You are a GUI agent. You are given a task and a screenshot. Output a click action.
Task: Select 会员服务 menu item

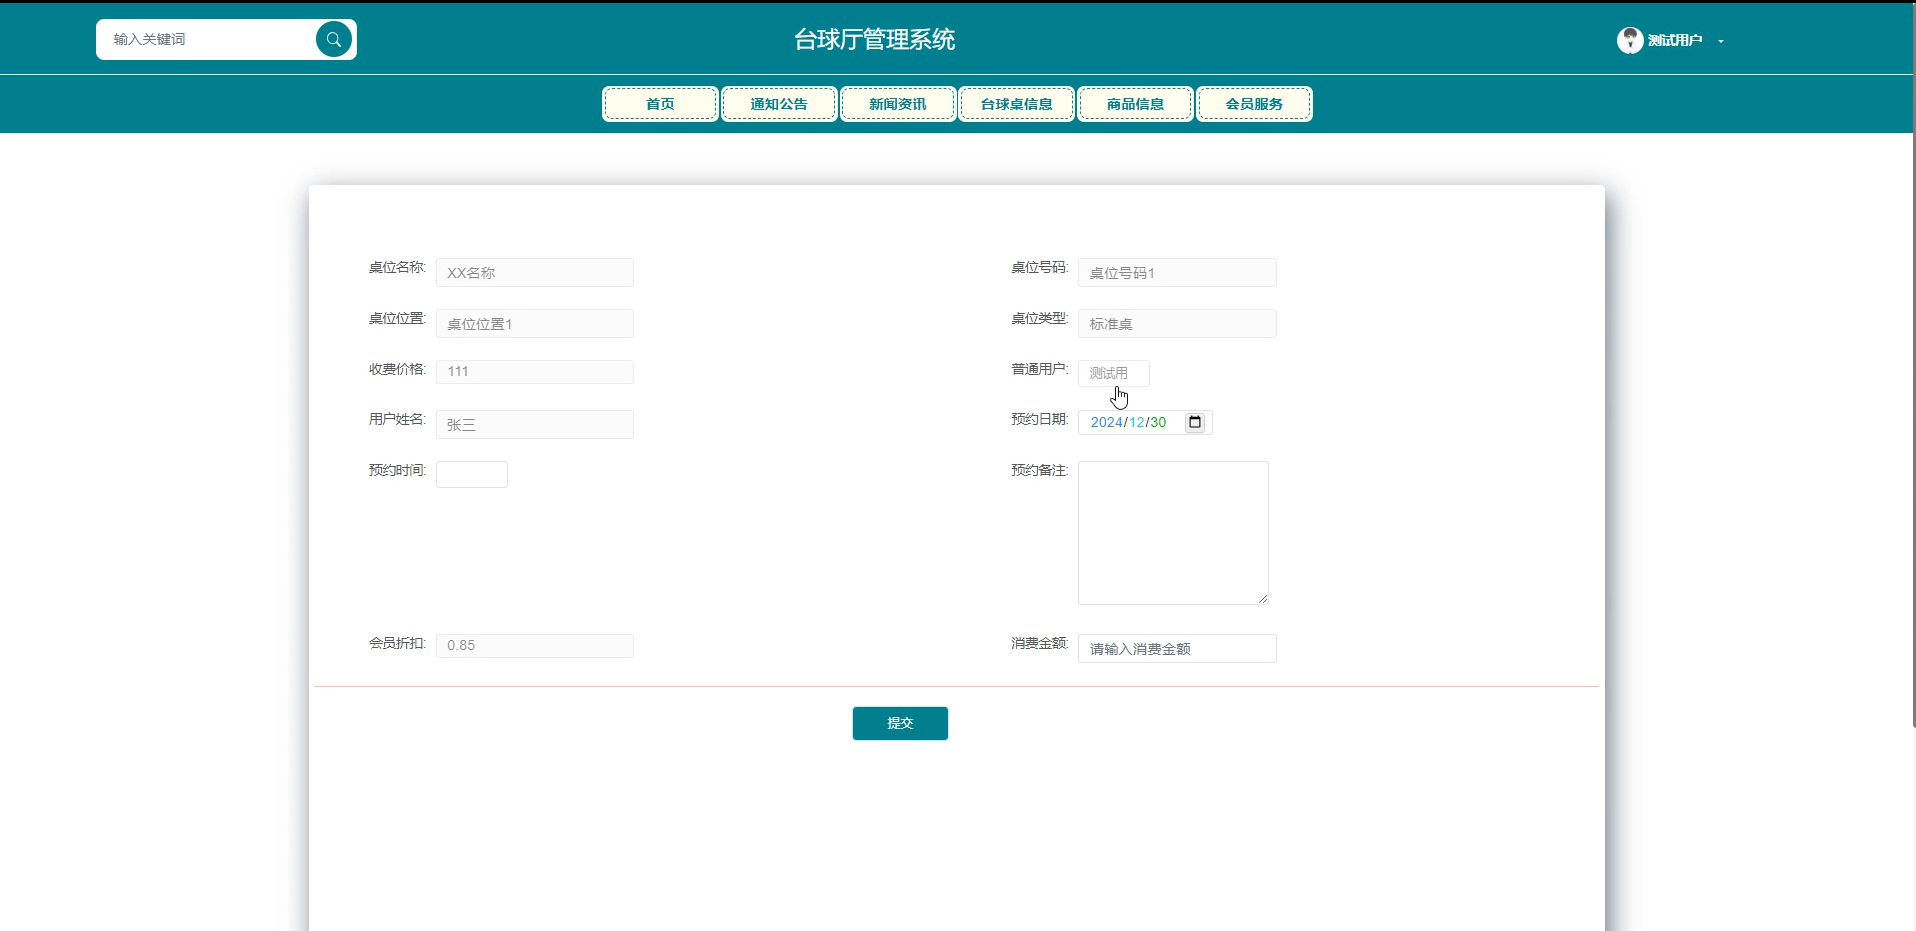coord(1254,104)
